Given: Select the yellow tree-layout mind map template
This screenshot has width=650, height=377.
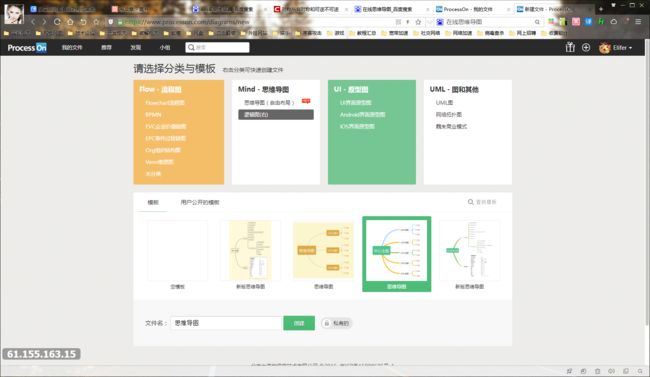Looking at the screenshot, I should [x=250, y=251].
